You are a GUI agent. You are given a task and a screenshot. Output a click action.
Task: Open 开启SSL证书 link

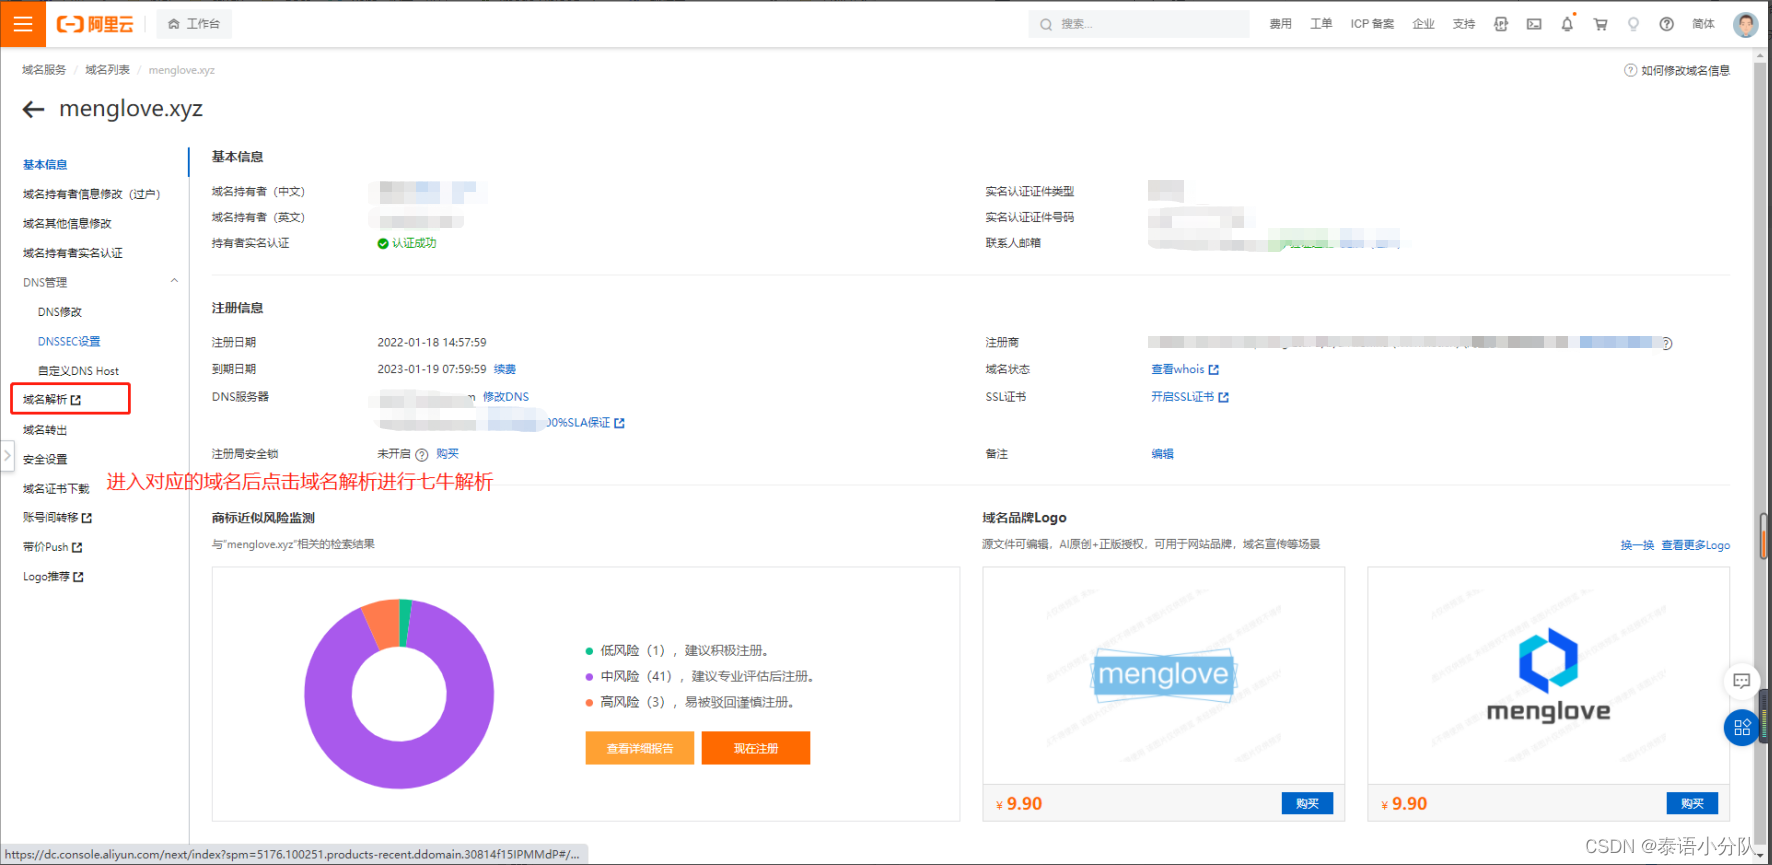tap(1190, 397)
